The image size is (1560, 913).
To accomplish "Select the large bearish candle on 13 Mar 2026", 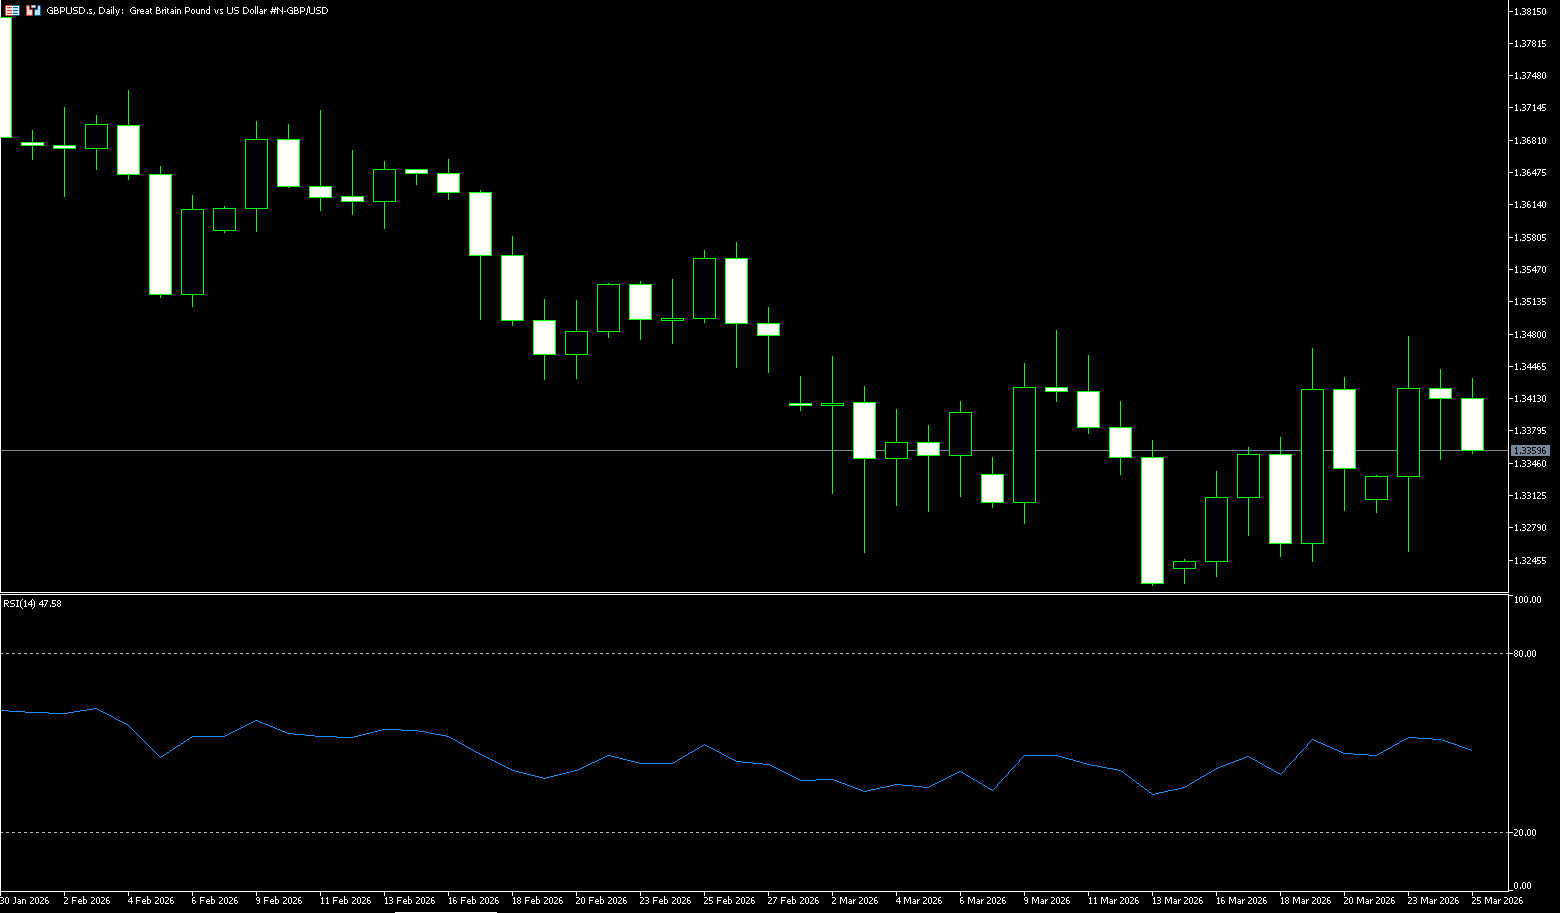I will [1153, 520].
